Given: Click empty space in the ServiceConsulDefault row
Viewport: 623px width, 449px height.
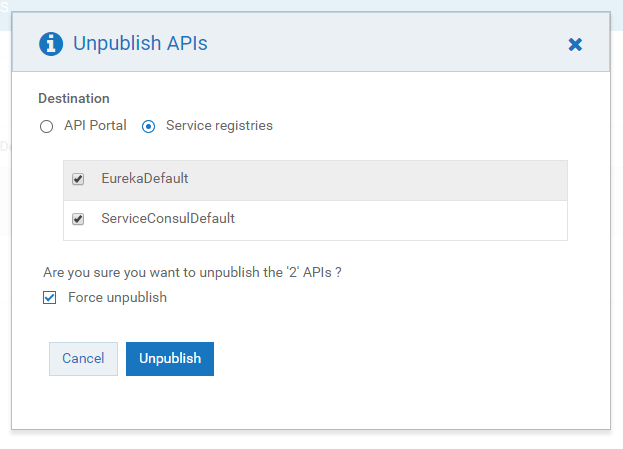Looking at the screenshot, I should [x=420, y=219].
